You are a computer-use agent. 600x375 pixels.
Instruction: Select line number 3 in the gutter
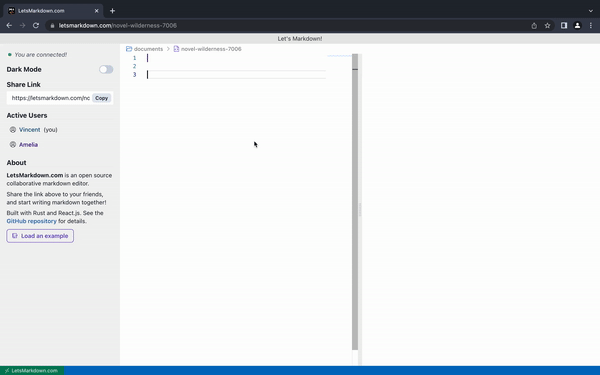click(x=135, y=75)
